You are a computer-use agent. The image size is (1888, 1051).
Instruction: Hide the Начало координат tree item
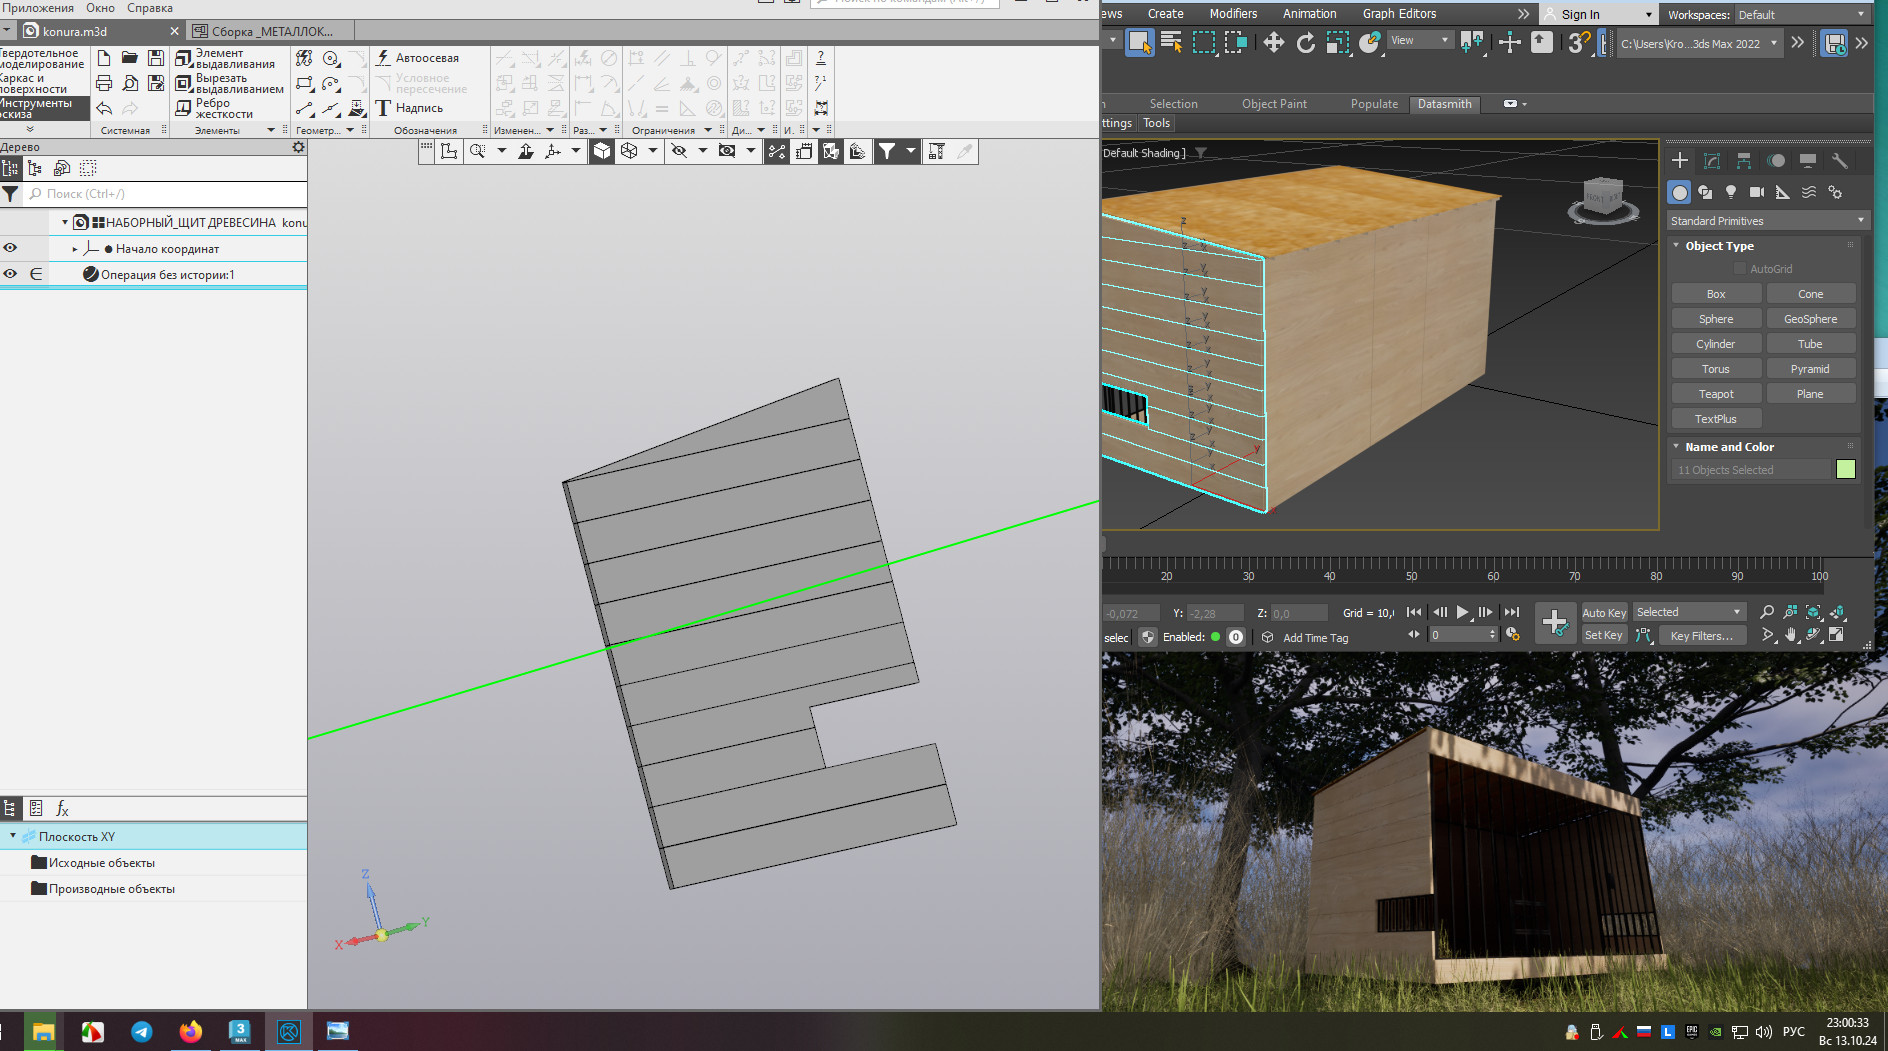point(10,248)
